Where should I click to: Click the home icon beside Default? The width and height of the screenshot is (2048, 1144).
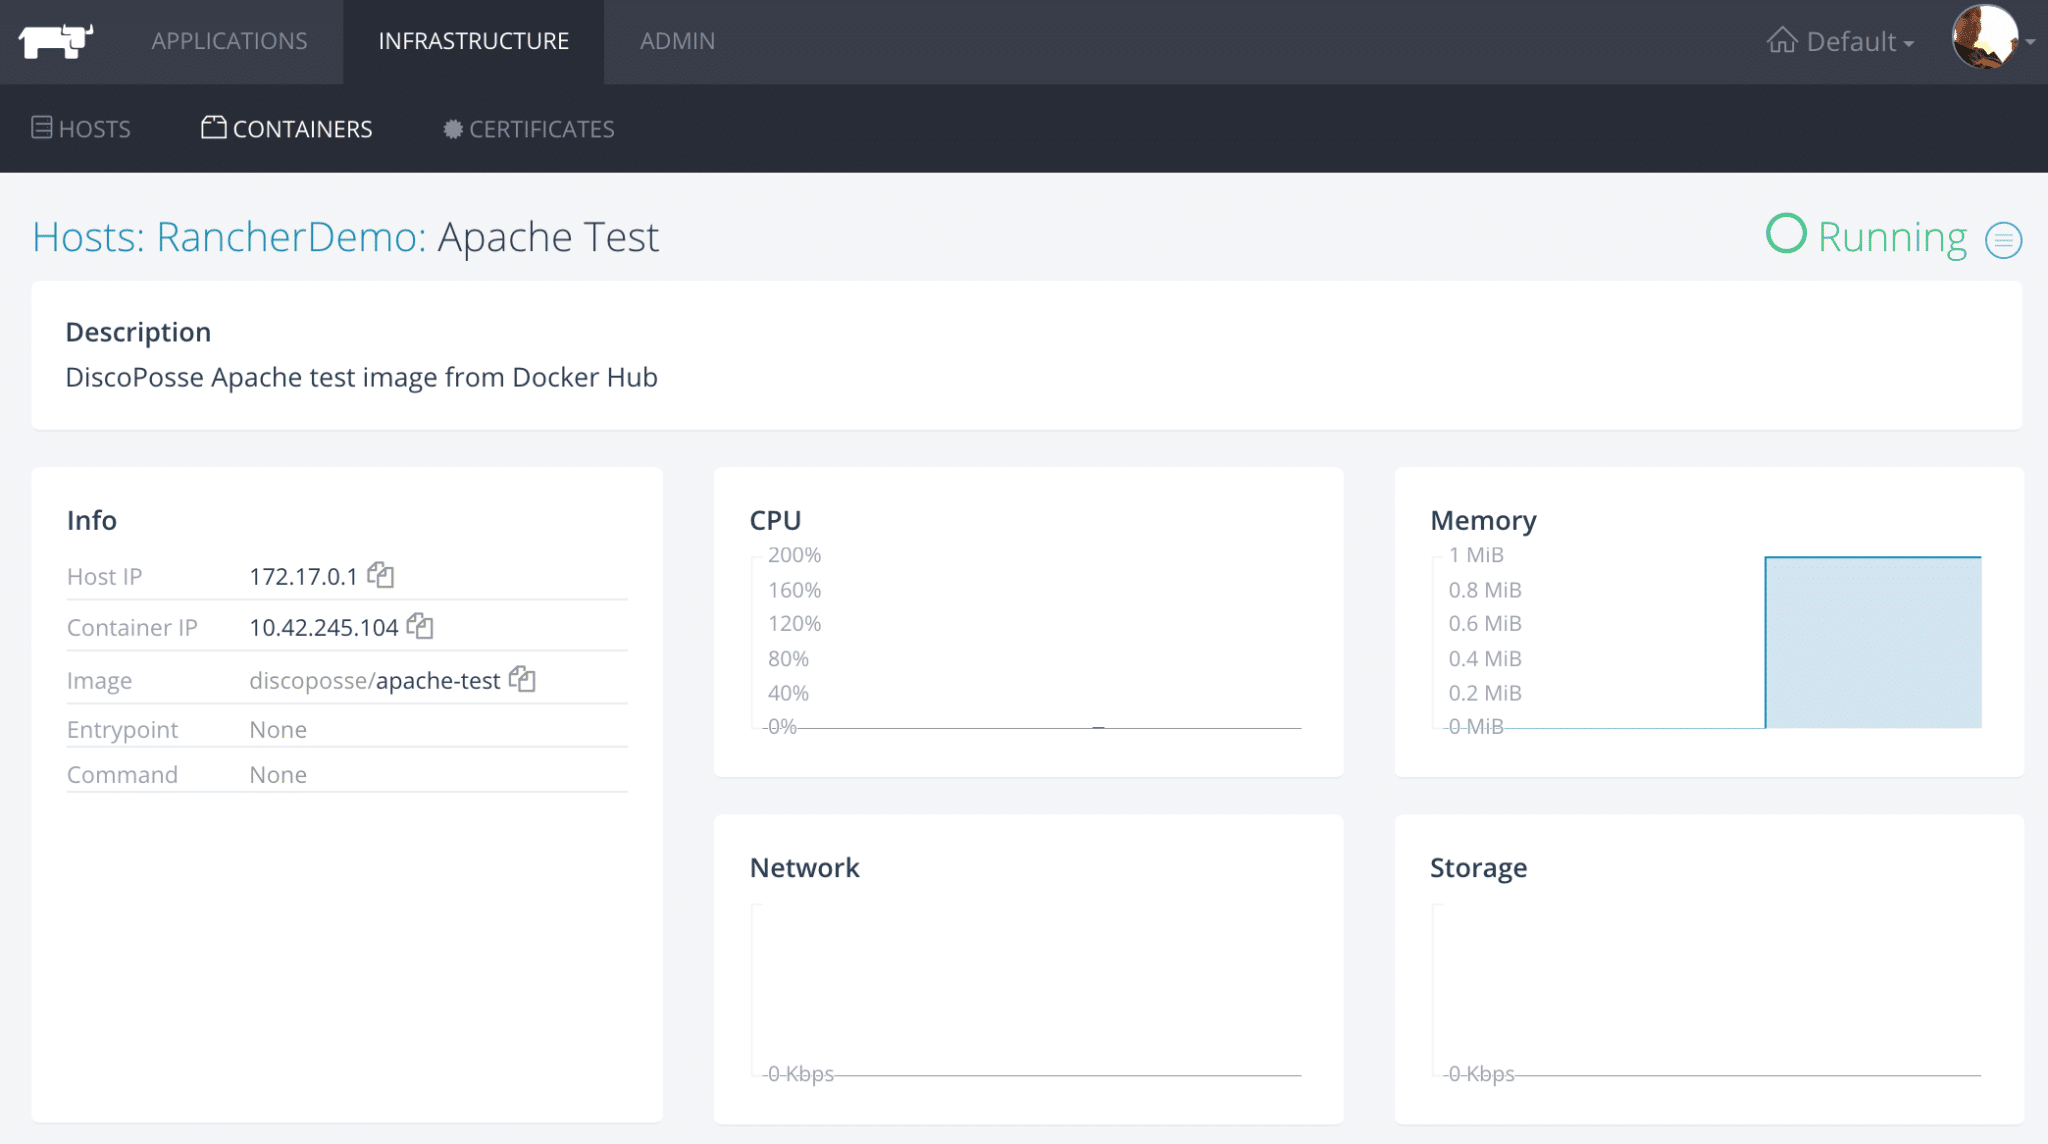click(1781, 41)
